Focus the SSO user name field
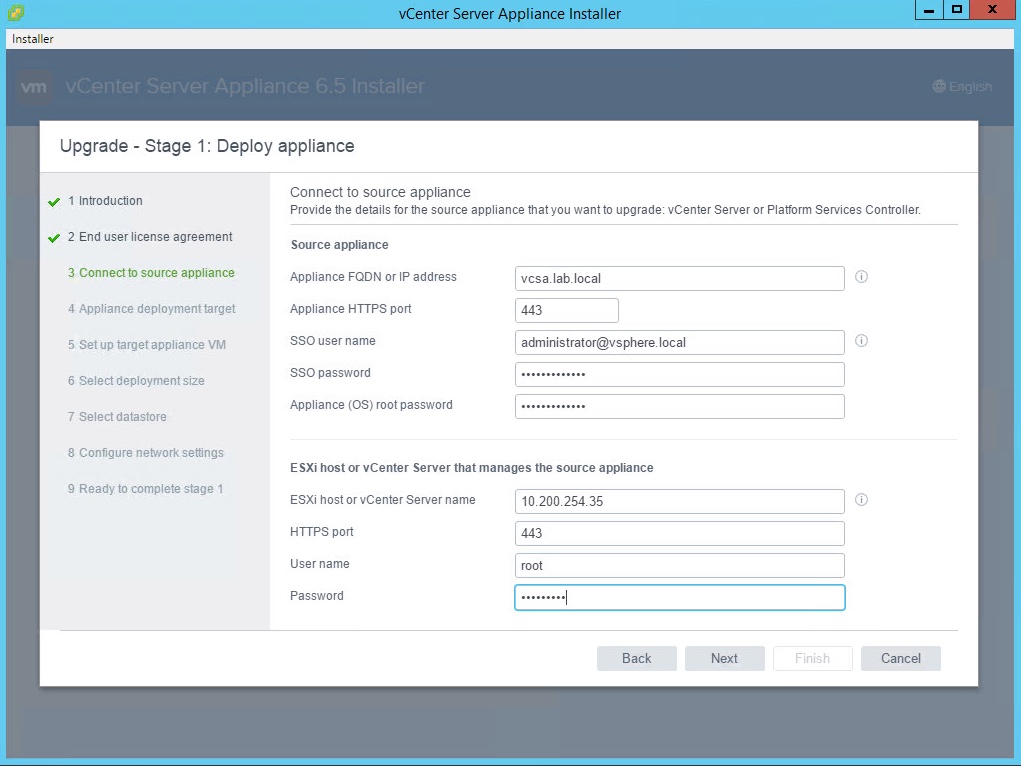Viewport: 1021px width, 766px height. pyautogui.click(x=679, y=342)
